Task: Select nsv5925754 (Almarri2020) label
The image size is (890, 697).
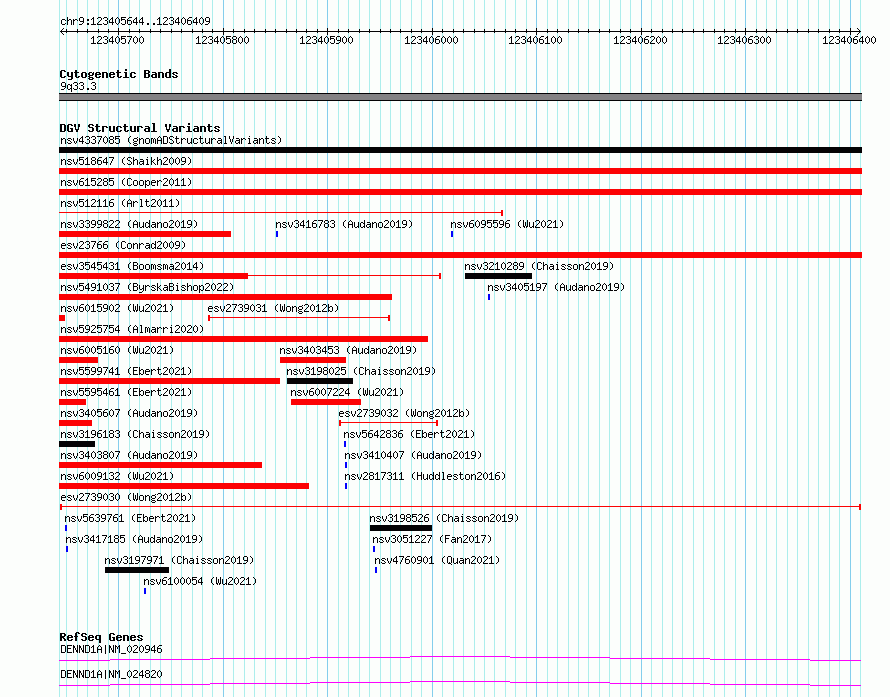Action: 132,329
